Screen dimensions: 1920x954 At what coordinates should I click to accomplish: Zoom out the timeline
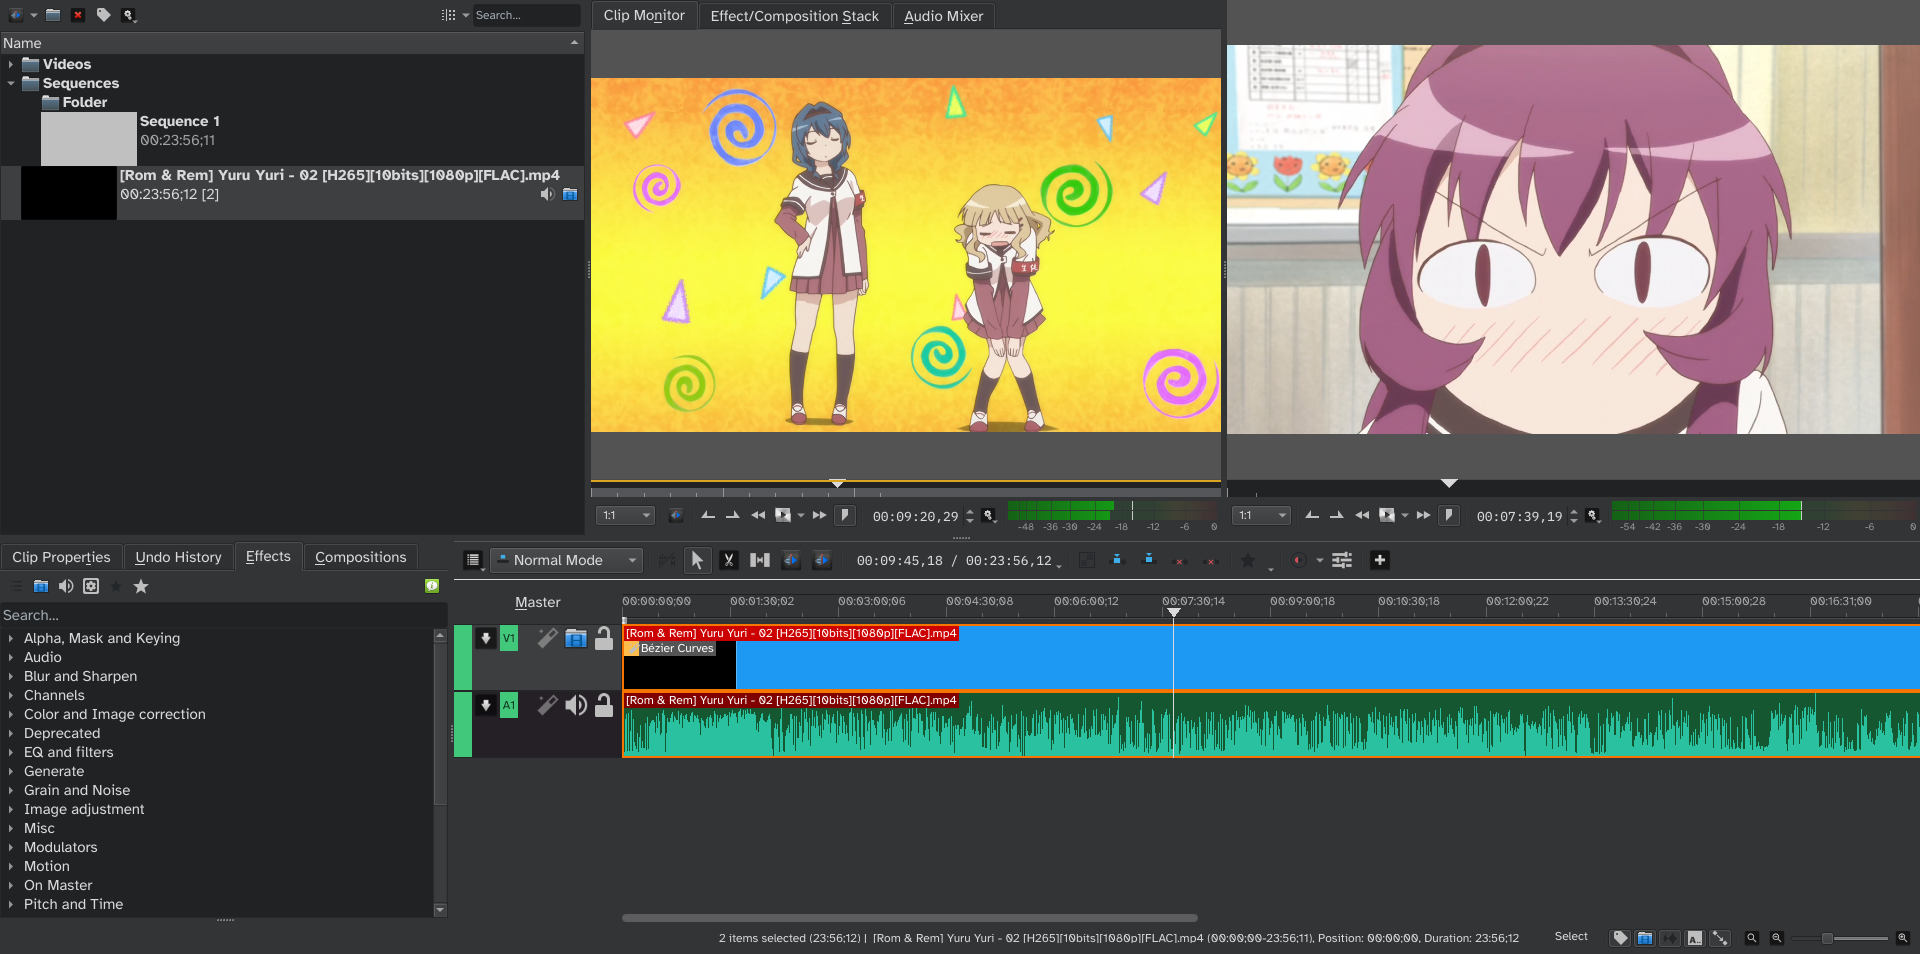point(1777,938)
